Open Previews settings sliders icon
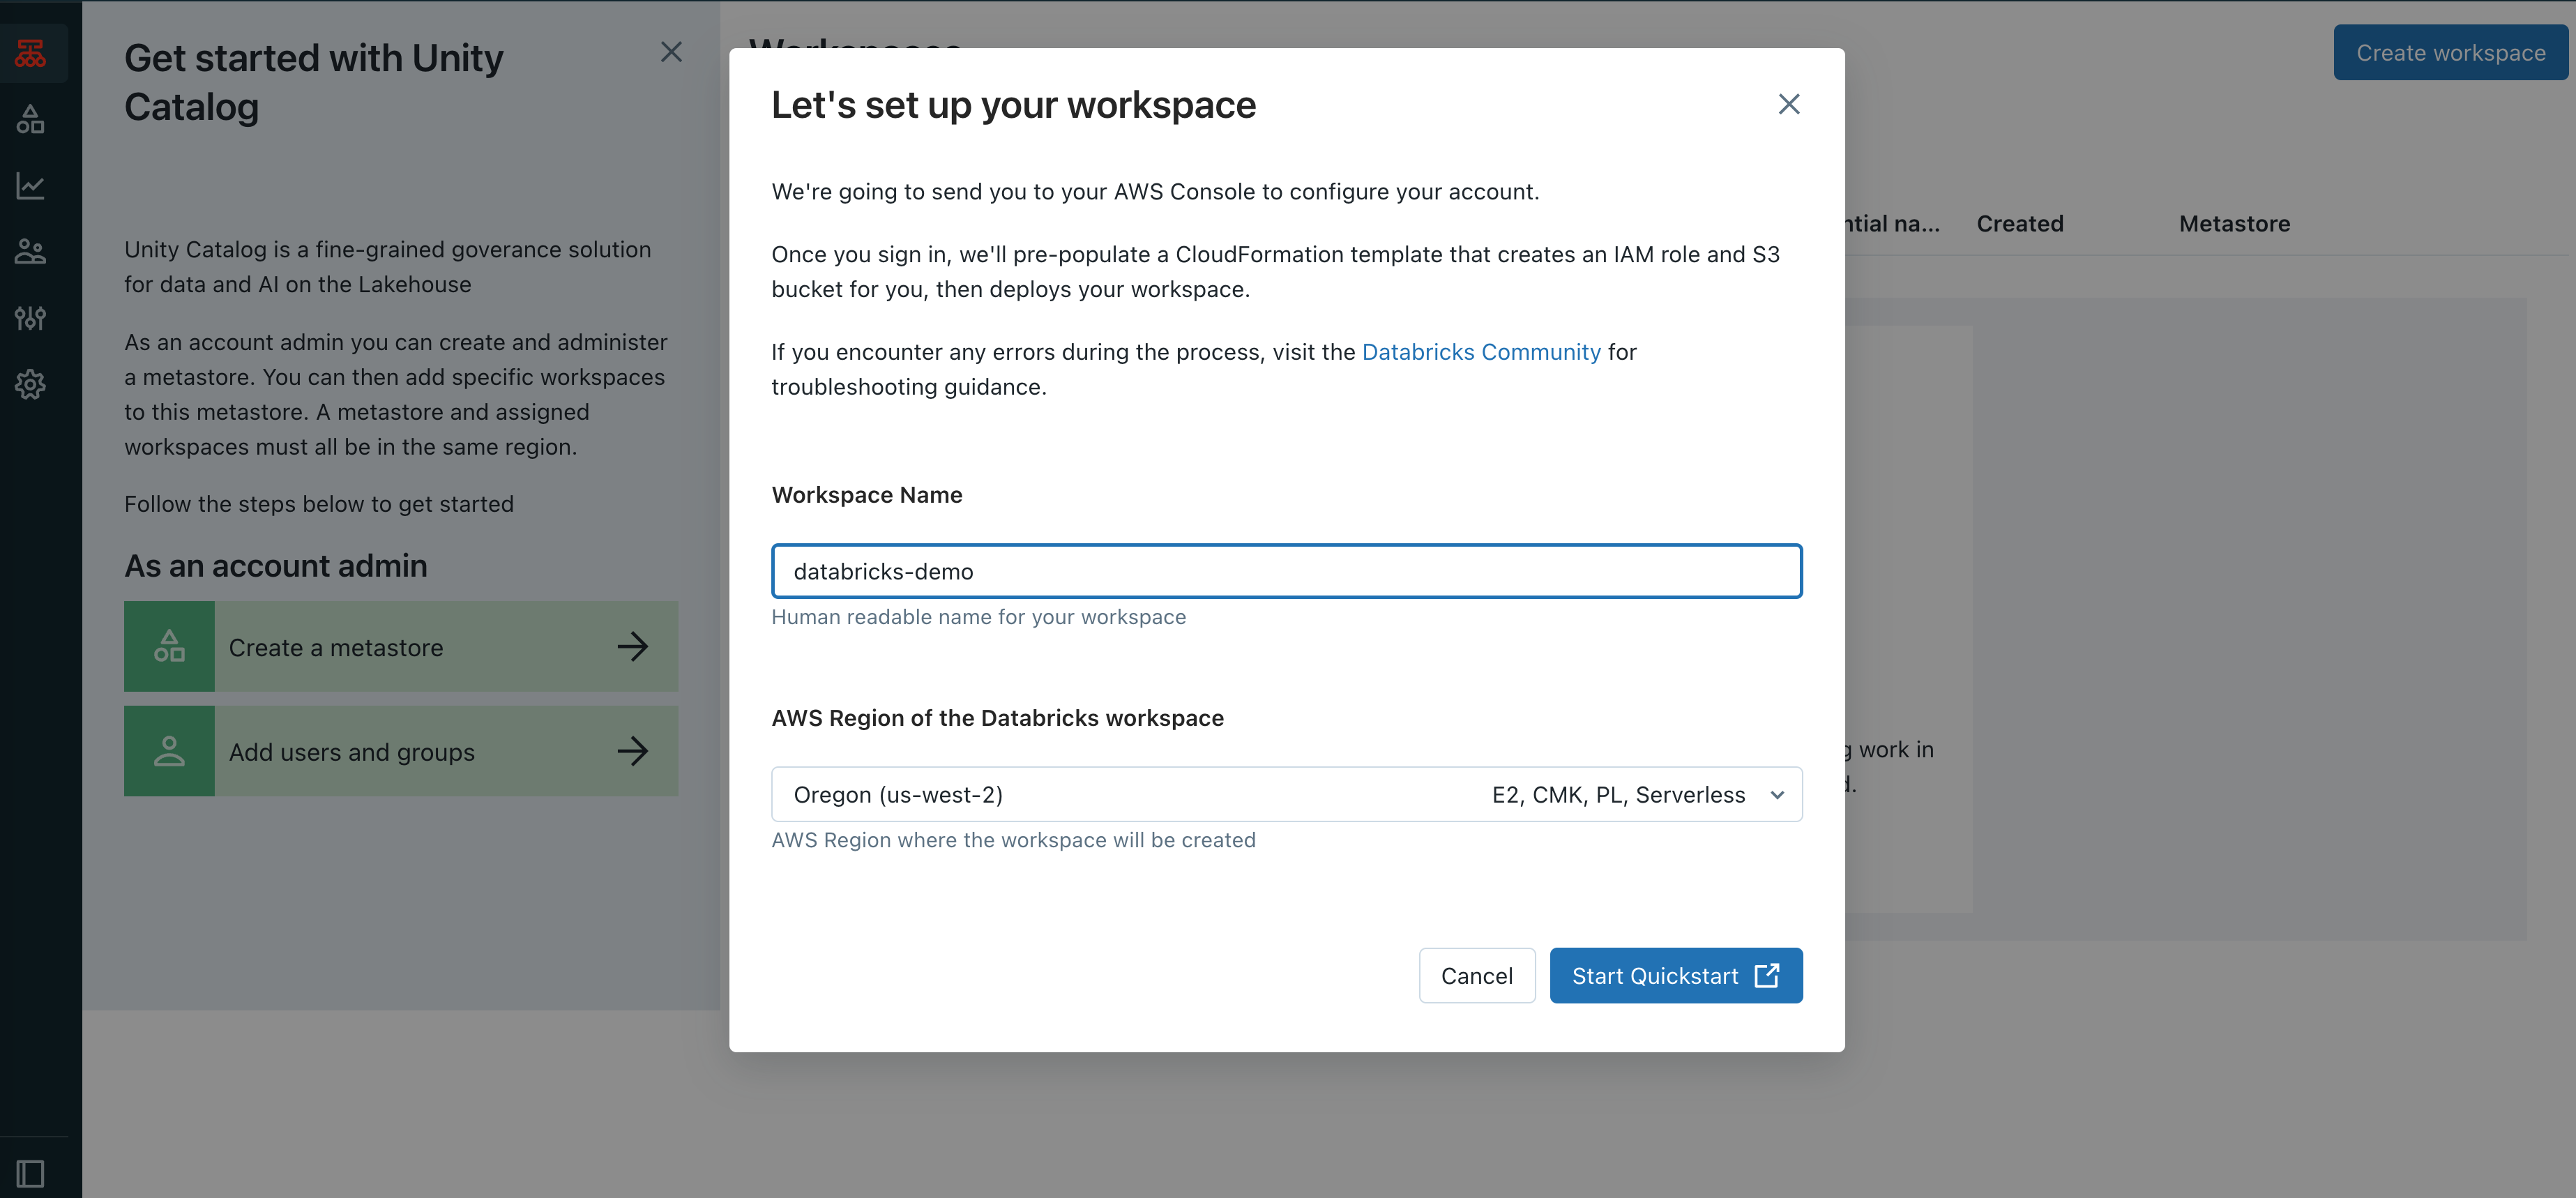Screen dimensions: 2576x1198 (30, 318)
